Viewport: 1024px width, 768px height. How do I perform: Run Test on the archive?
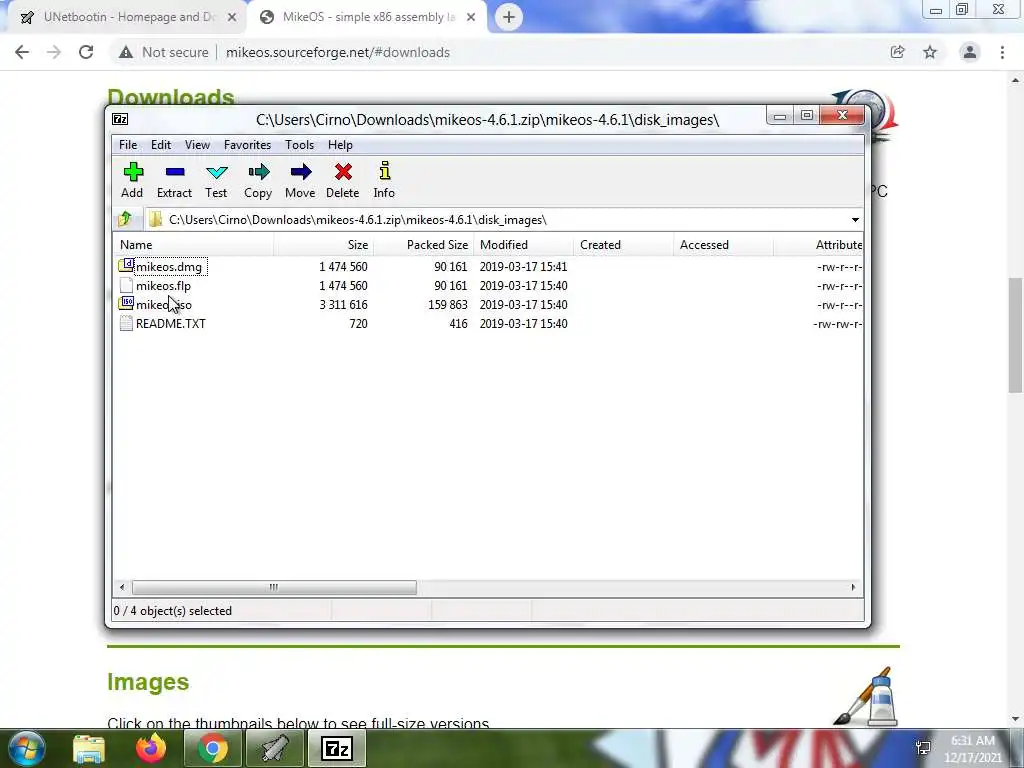(x=216, y=172)
